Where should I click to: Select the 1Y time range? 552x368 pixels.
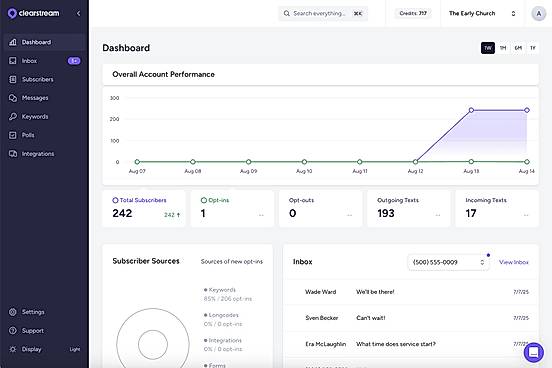pos(533,48)
